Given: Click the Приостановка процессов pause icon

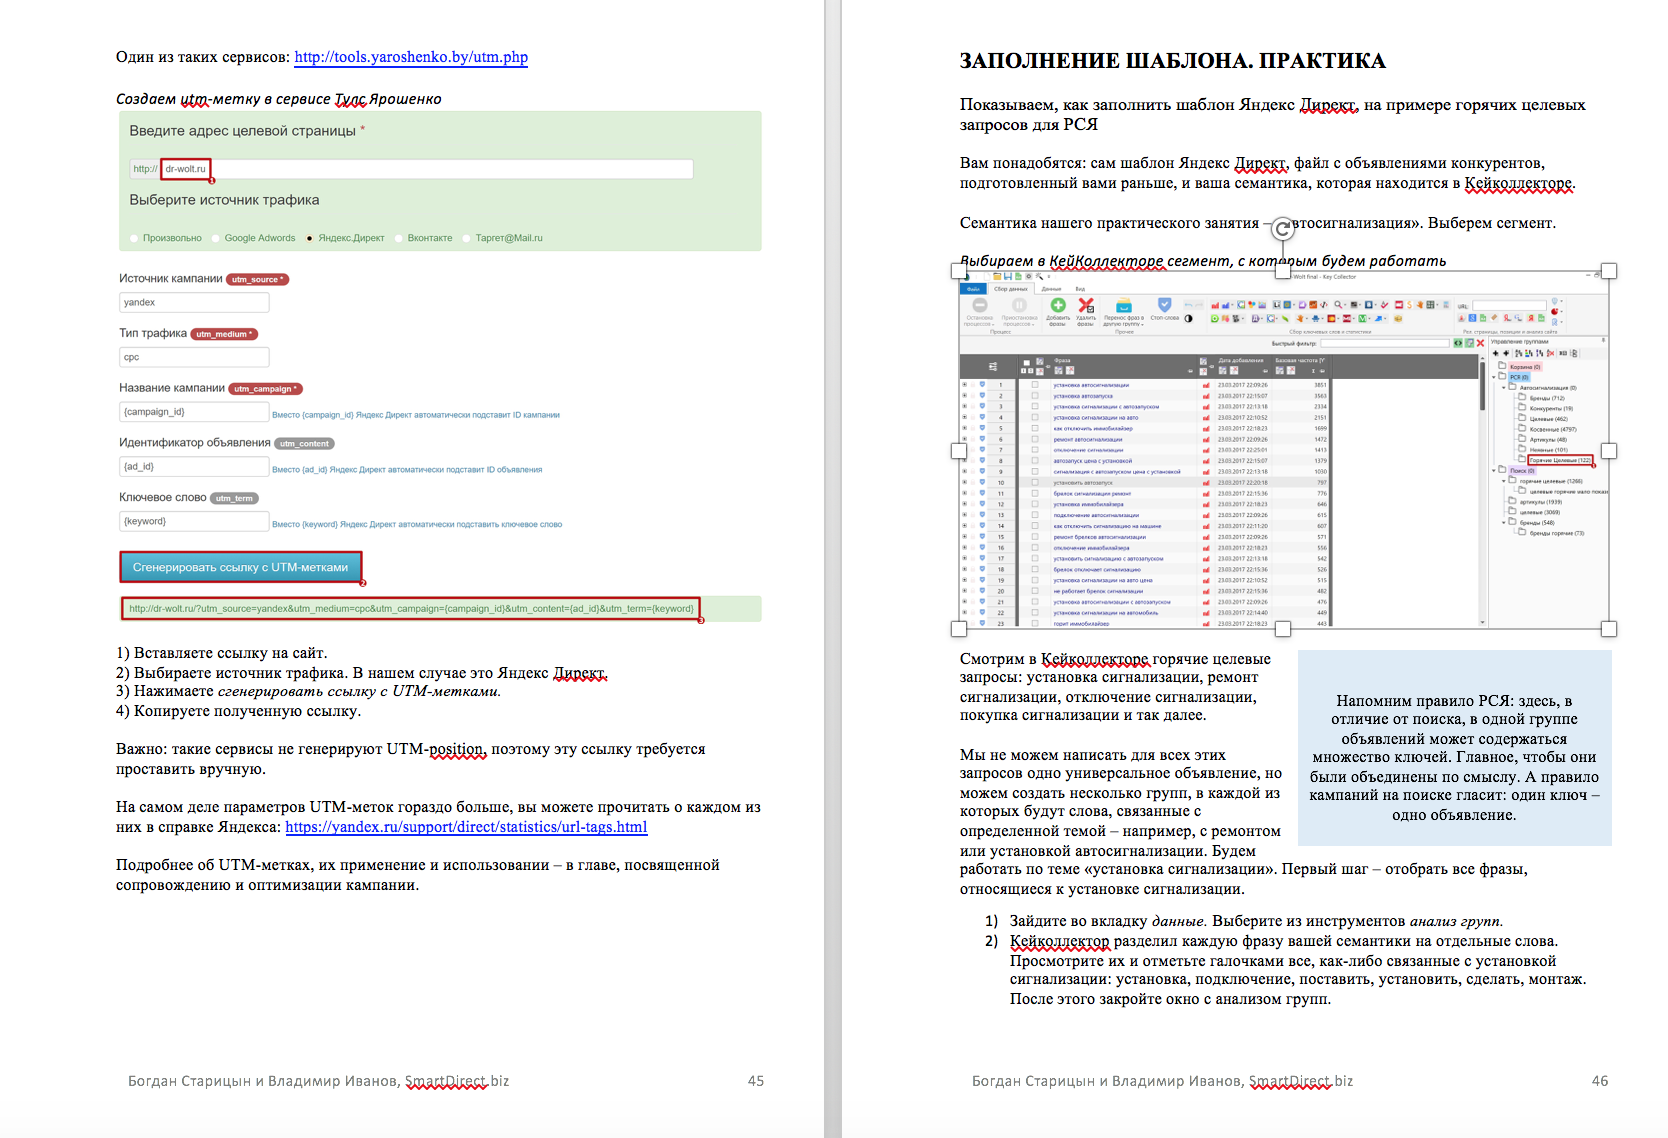Looking at the screenshot, I should point(1019,305).
